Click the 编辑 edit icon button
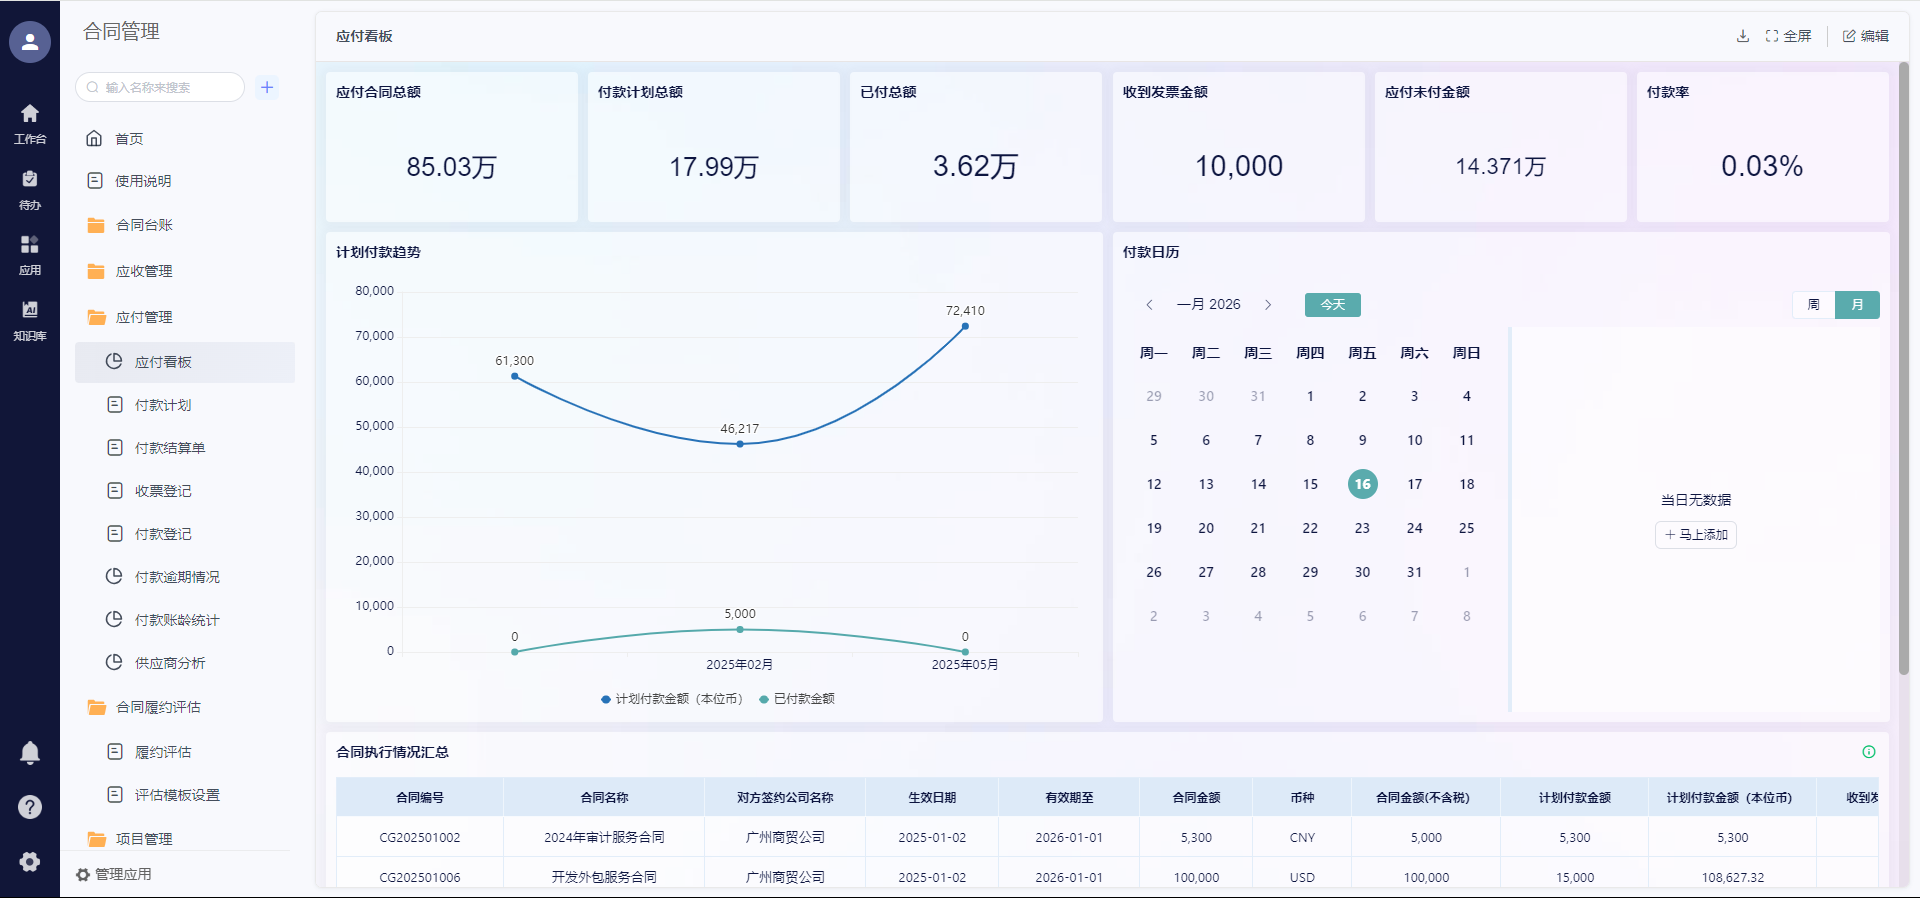 point(1866,36)
